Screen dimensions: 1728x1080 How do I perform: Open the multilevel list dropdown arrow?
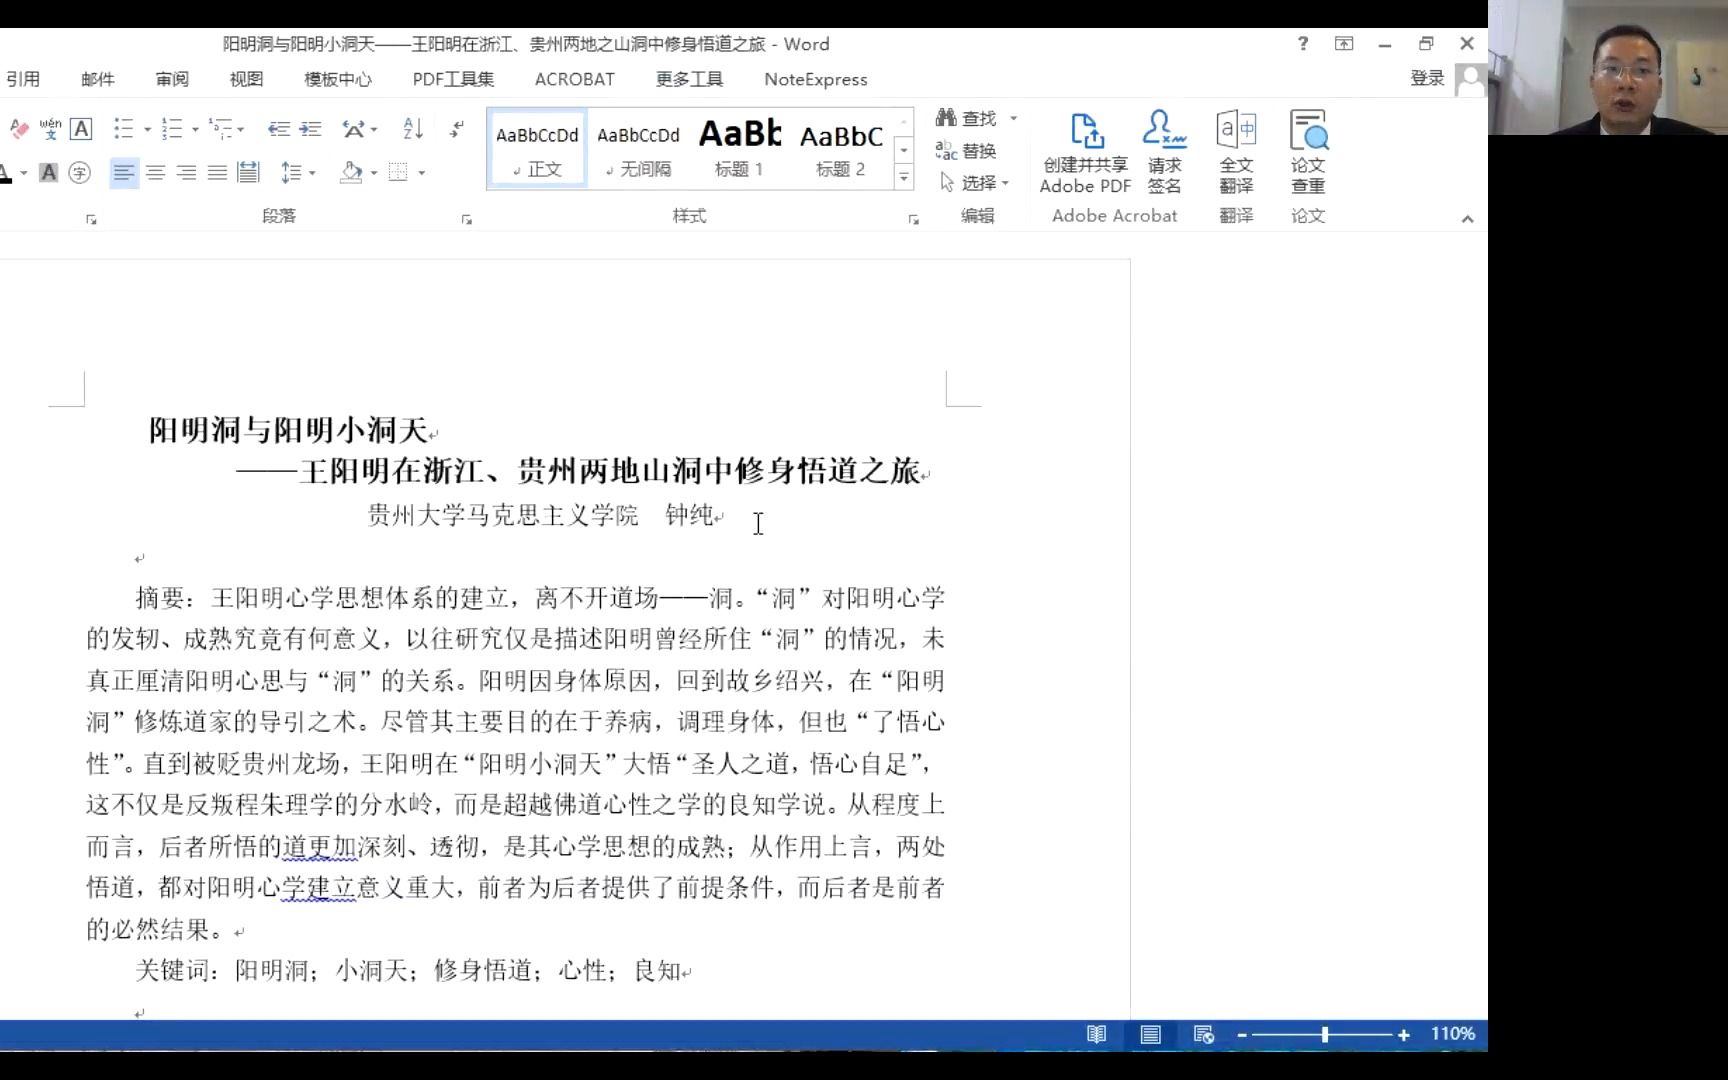coord(241,129)
